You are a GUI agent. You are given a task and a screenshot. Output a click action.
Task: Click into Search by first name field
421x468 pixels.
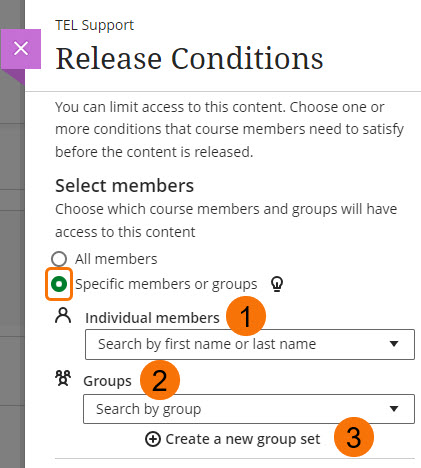click(x=250, y=344)
